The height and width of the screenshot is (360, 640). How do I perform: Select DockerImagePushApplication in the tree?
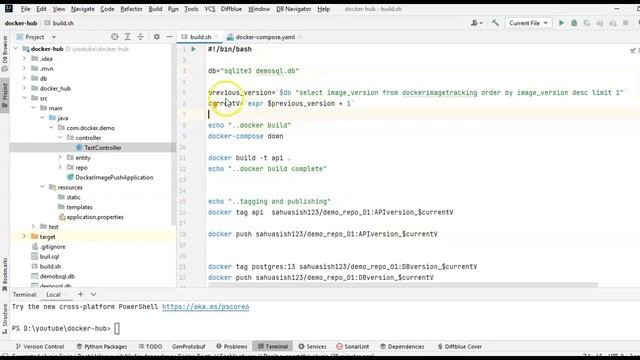click(x=114, y=178)
